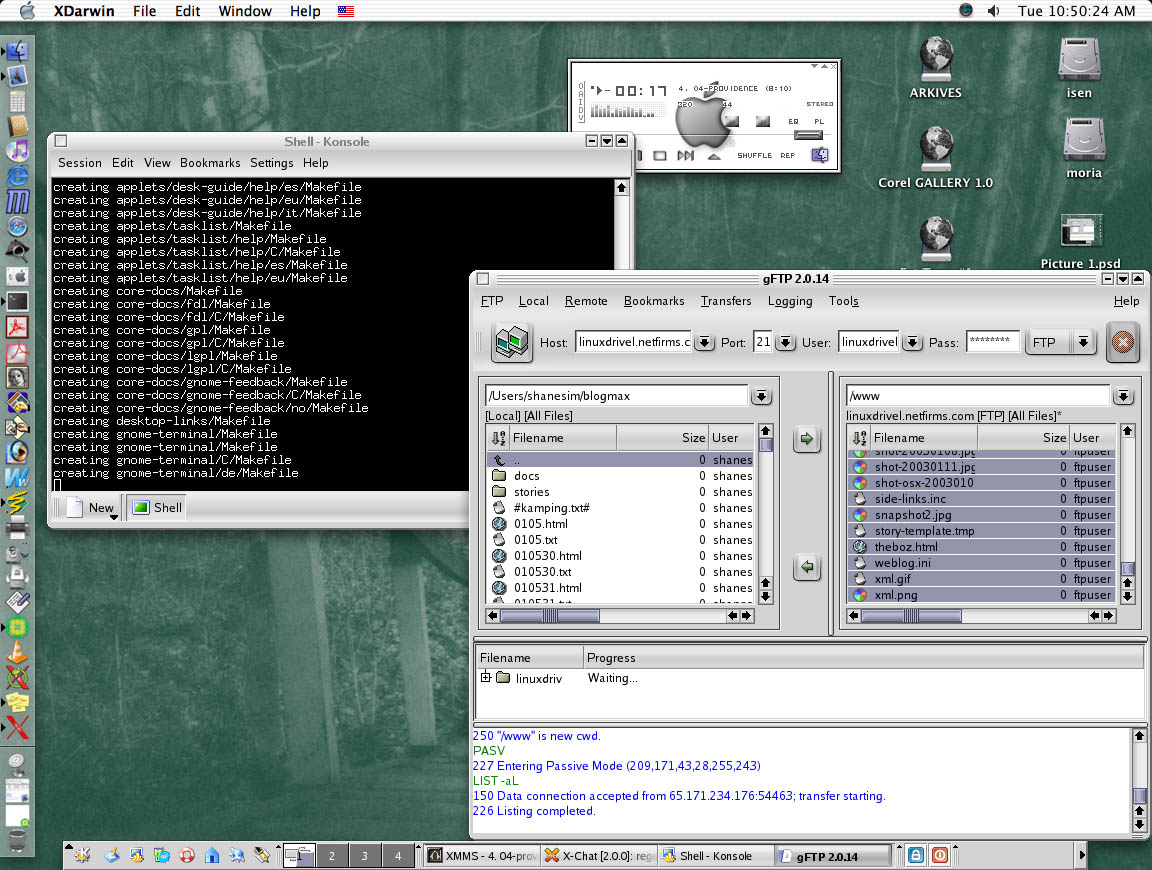Viewport: 1152px width, 870px height.
Task: Click the Pass password field
Action: click(993, 342)
